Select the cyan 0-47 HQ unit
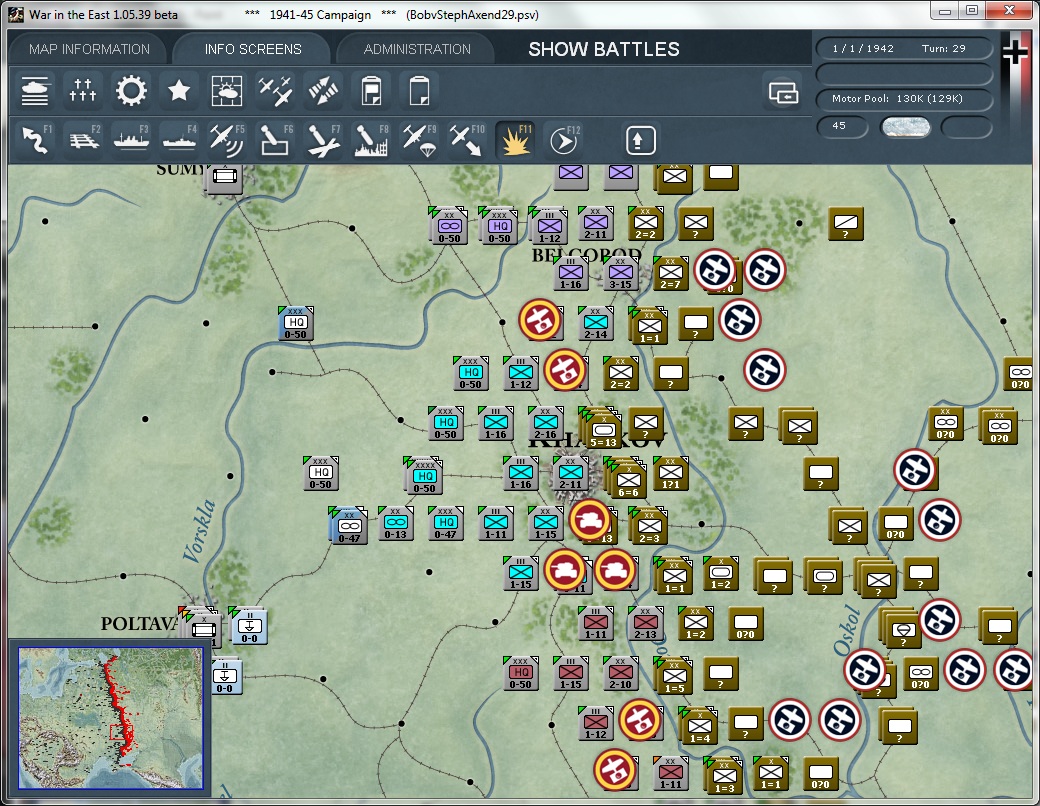The width and height of the screenshot is (1040, 806). pyautogui.click(x=445, y=523)
